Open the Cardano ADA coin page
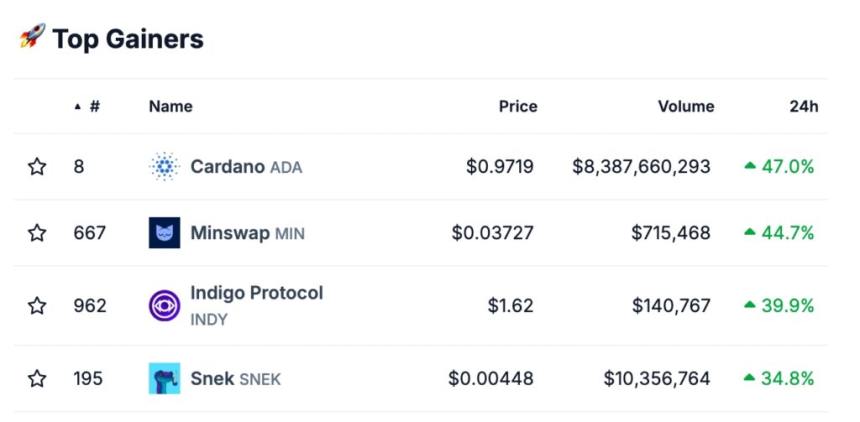Viewport: 860px width, 422px height. (x=246, y=167)
